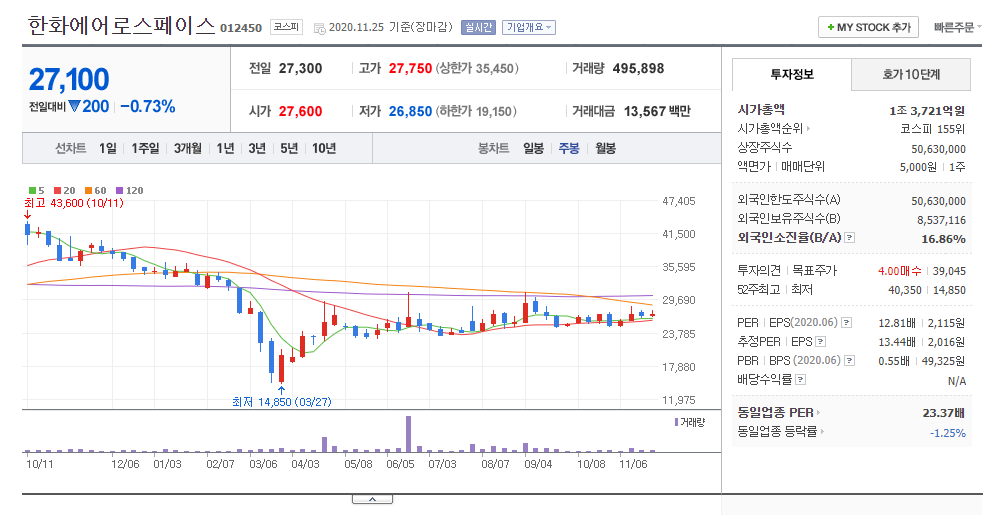Show the 일봉 daily candle chart

(x=533, y=149)
